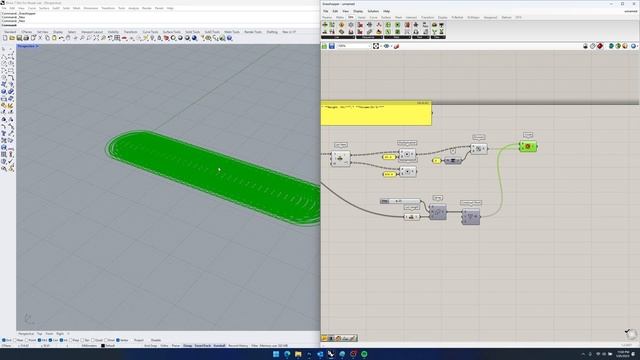
Task: Toggle the End osnap checkbox
Action: tap(4, 340)
